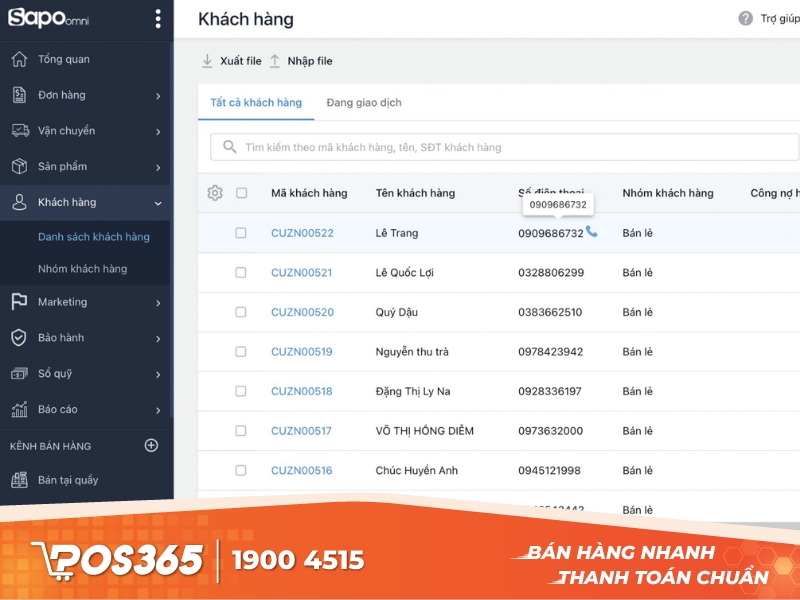Open Bán tại quầy channel label

tap(68, 480)
